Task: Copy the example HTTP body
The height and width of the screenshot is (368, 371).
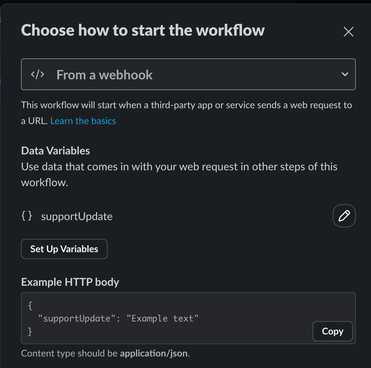Action: click(332, 331)
